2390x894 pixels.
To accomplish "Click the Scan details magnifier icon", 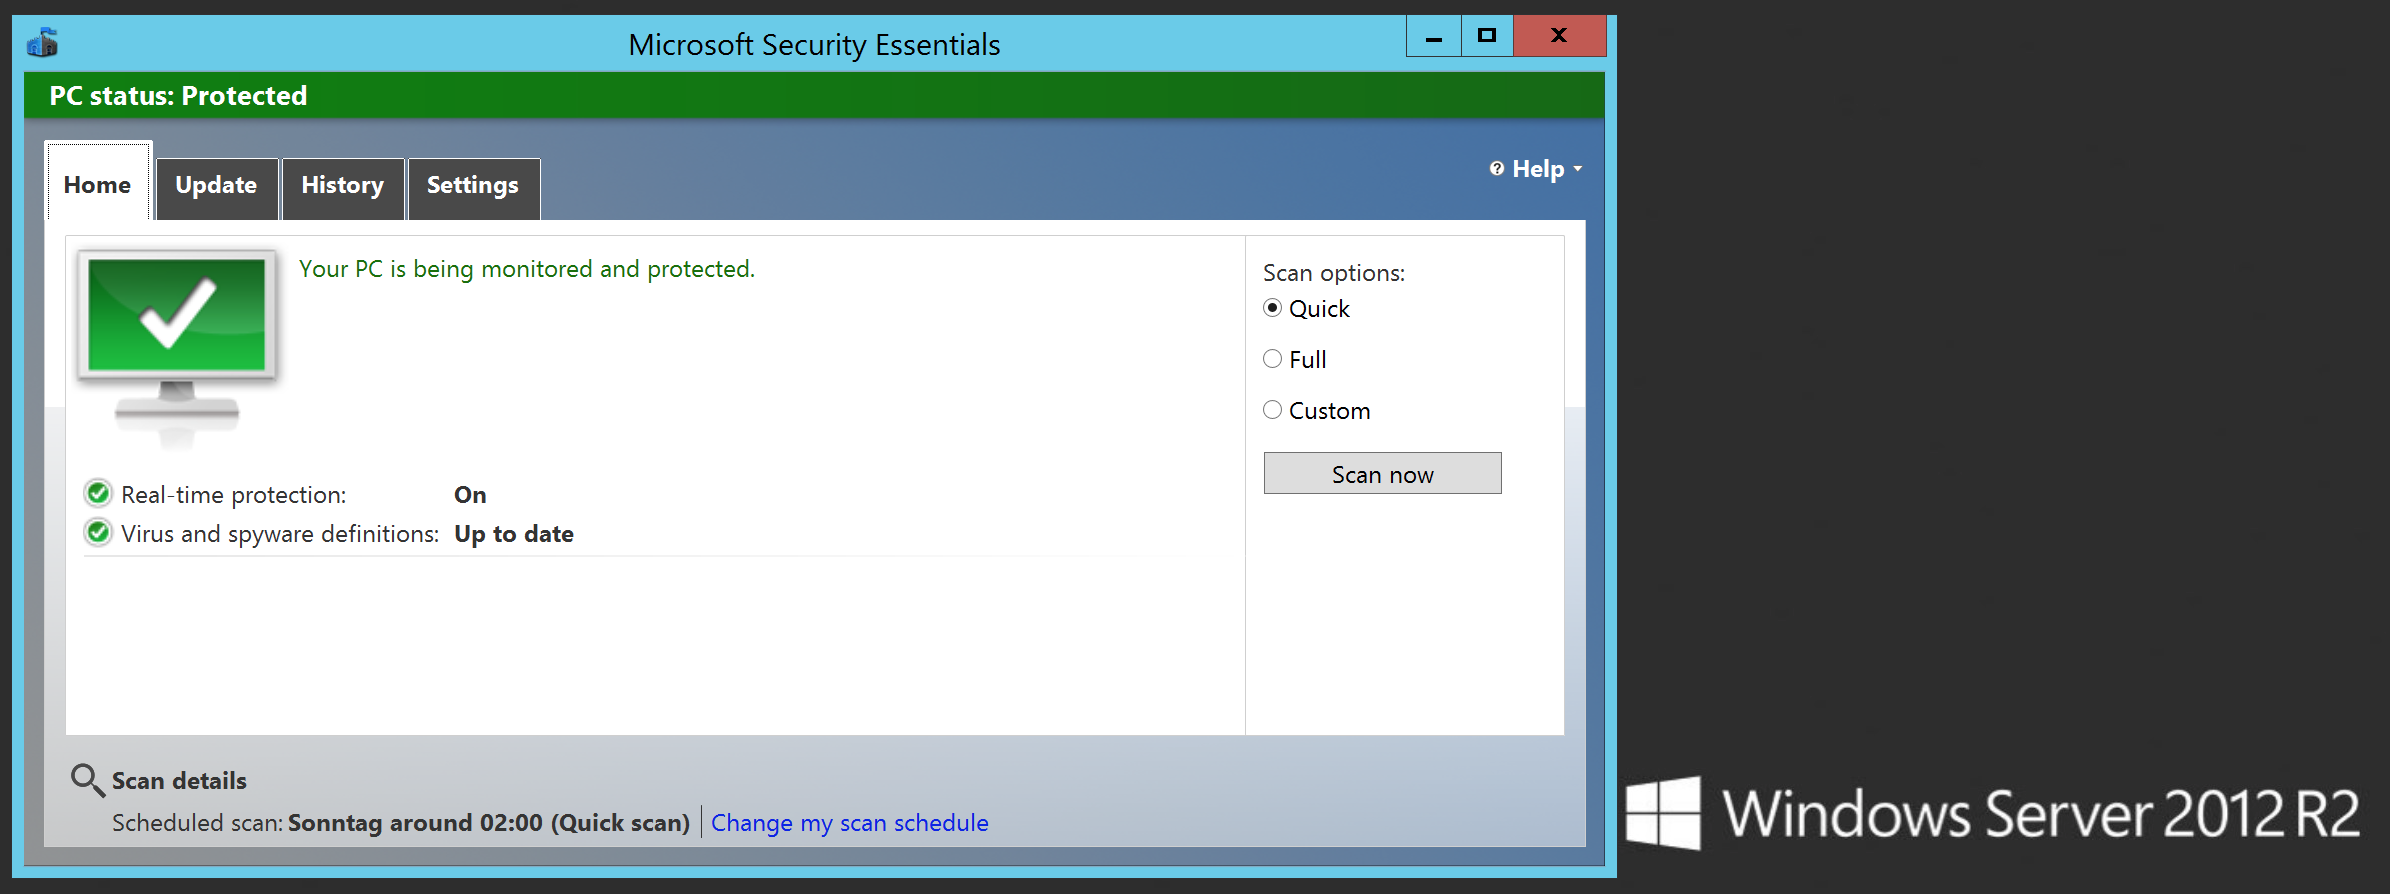I will click(87, 780).
